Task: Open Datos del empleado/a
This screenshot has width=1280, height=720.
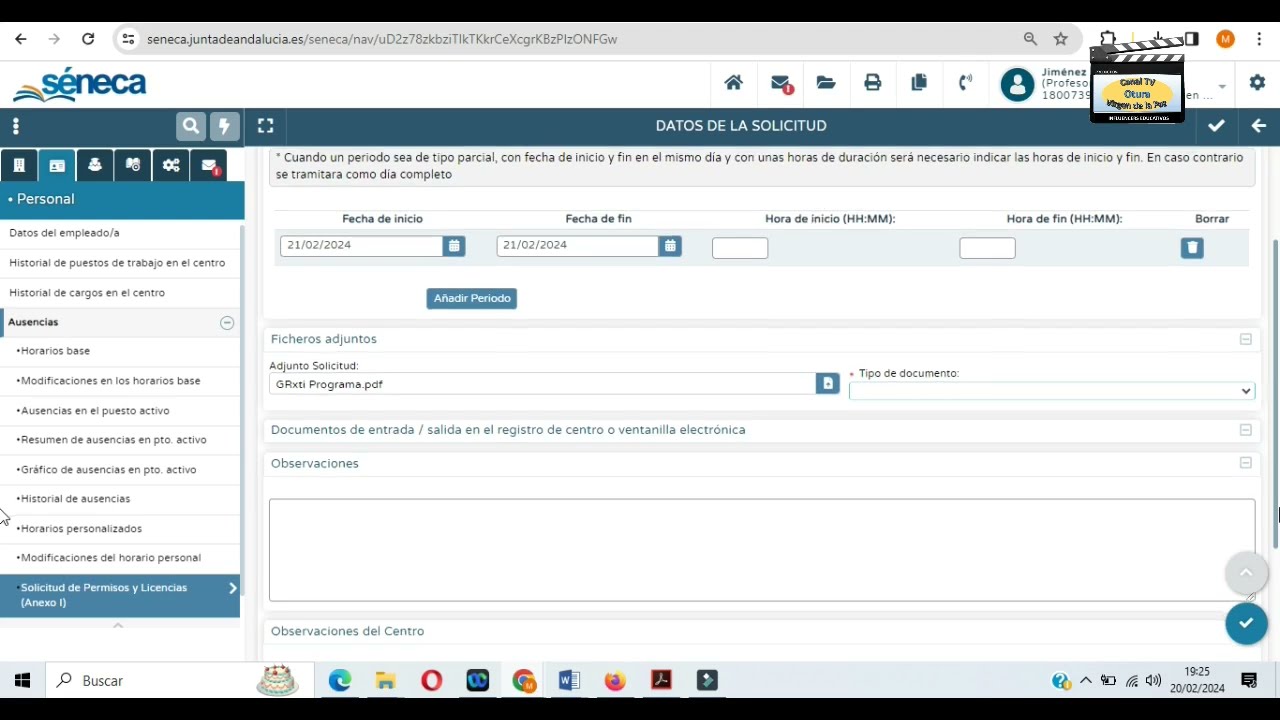Action: [x=64, y=233]
